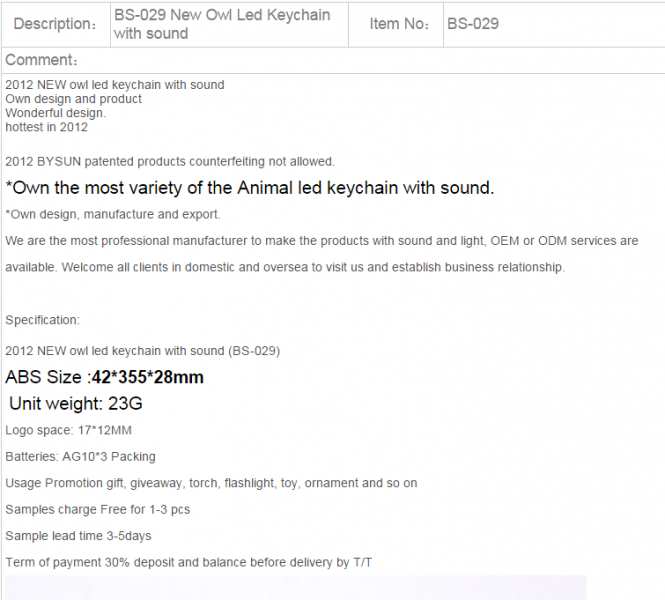Click the Term of payment 30% deposit line
This screenshot has width=665, height=600.
(189, 563)
